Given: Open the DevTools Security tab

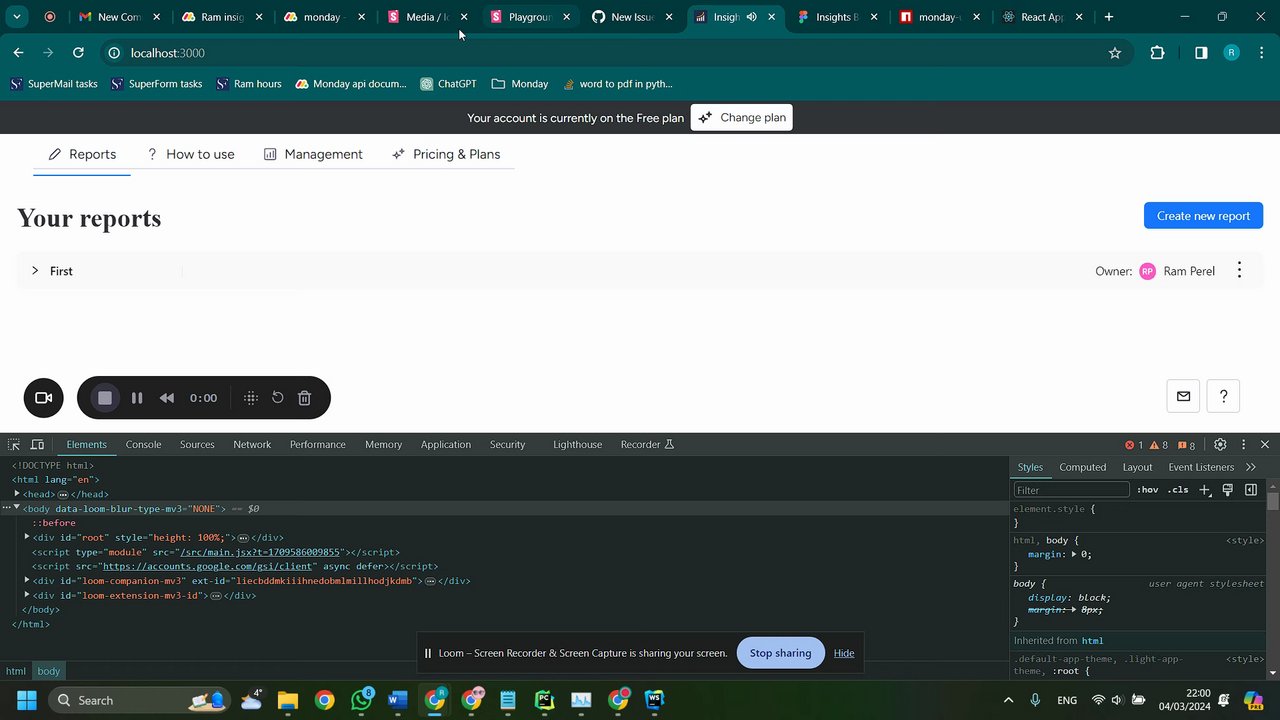Looking at the screenshot, I should [507, 445].
